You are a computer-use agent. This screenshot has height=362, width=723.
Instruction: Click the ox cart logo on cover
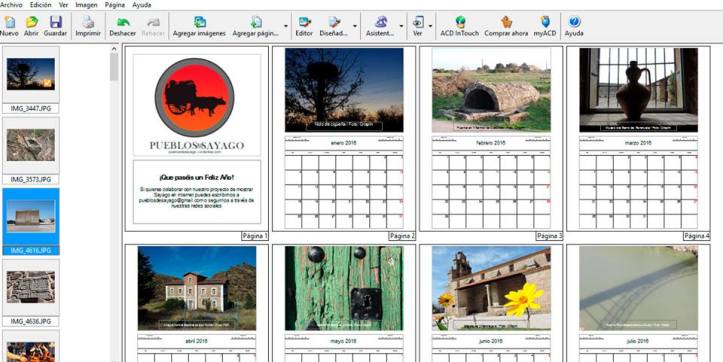195,97
